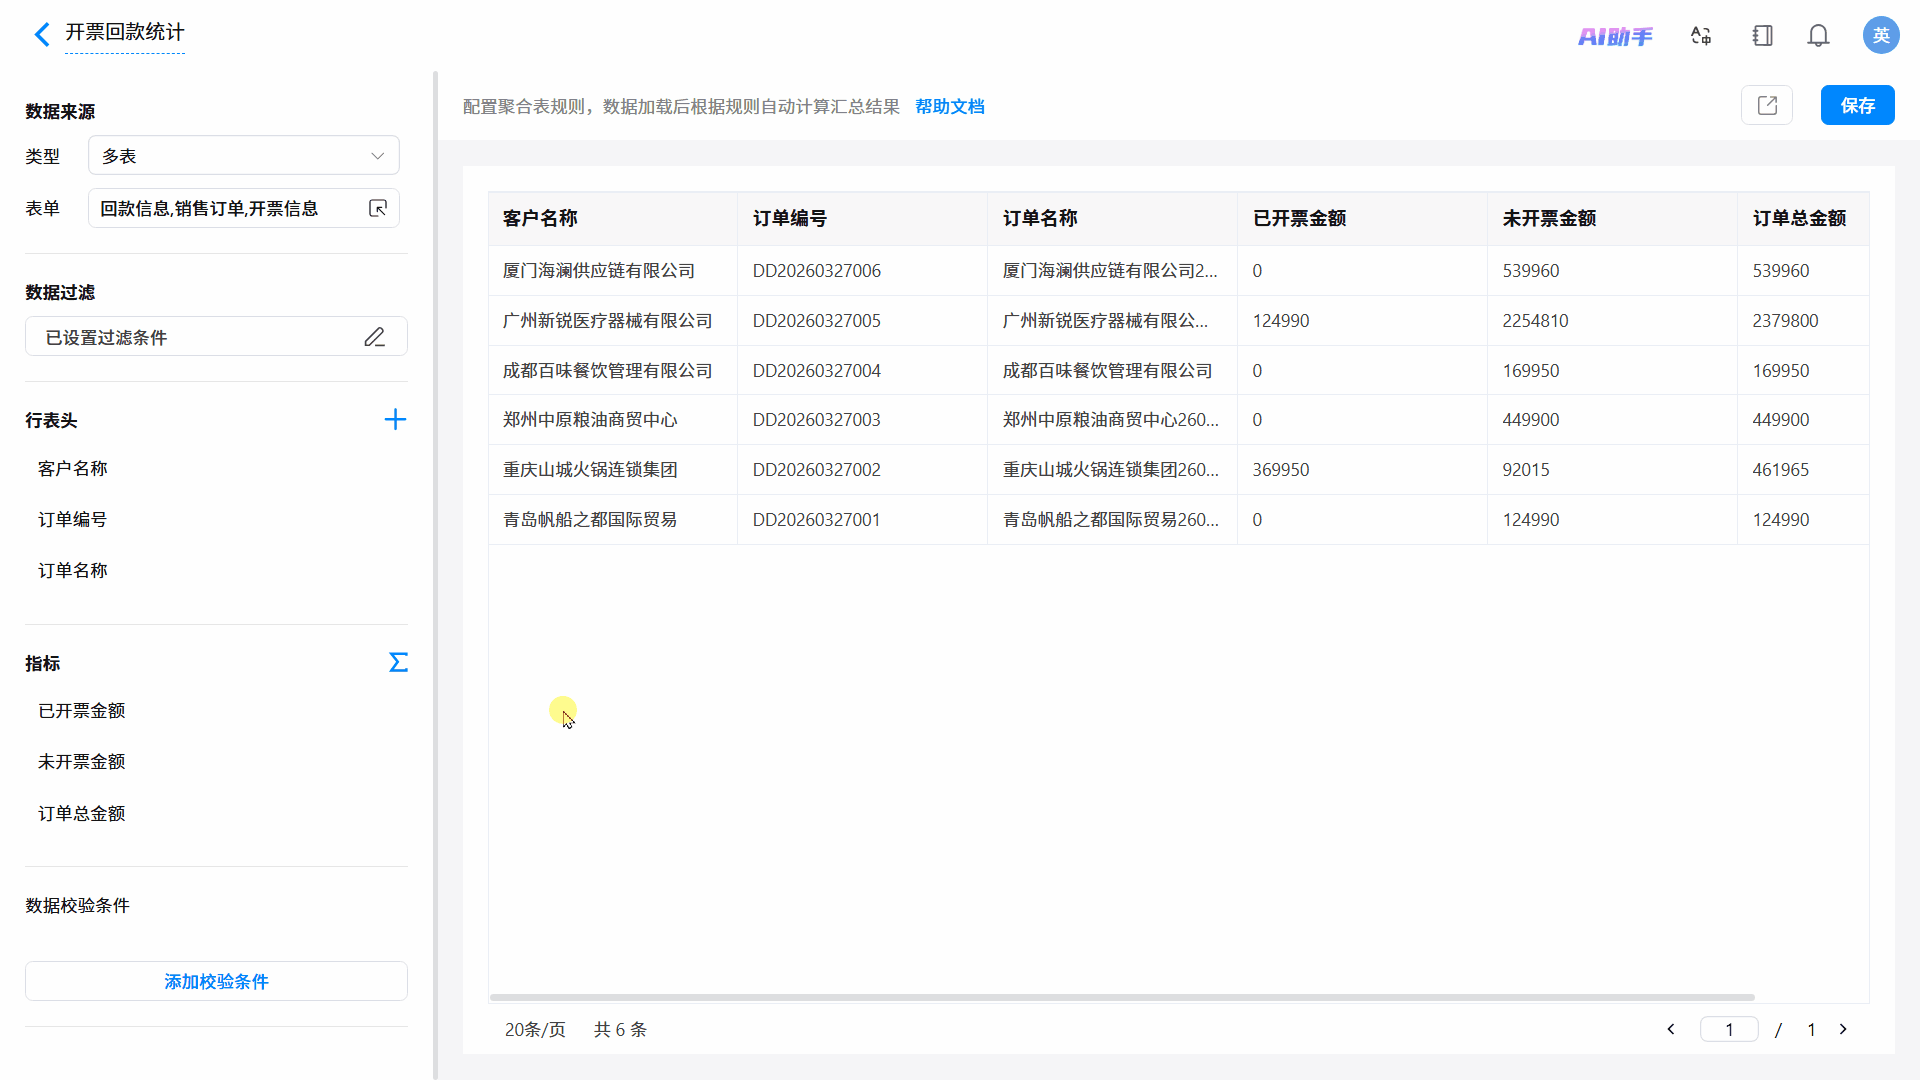The width and height of the screenshot is (1920, 1080).
Task: Click the sigma icon beside 指标
Action: click(398, 662)
